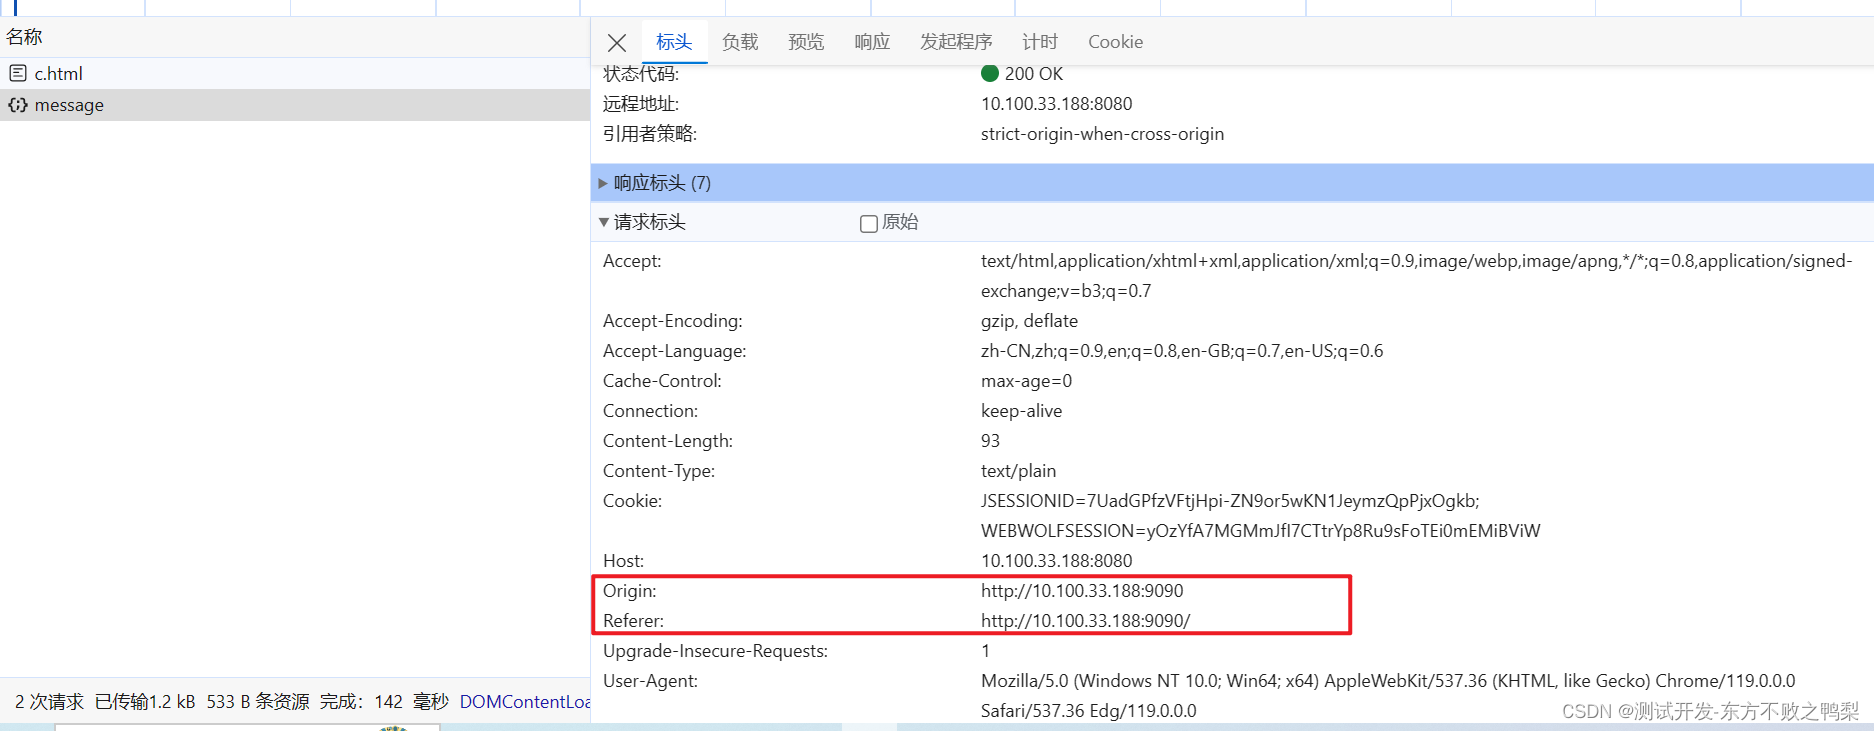The height and width of the screenshot is (731, 1874).
Task: Open the 响应 tab
Action: pyautogui.click(x=872, y=42)
